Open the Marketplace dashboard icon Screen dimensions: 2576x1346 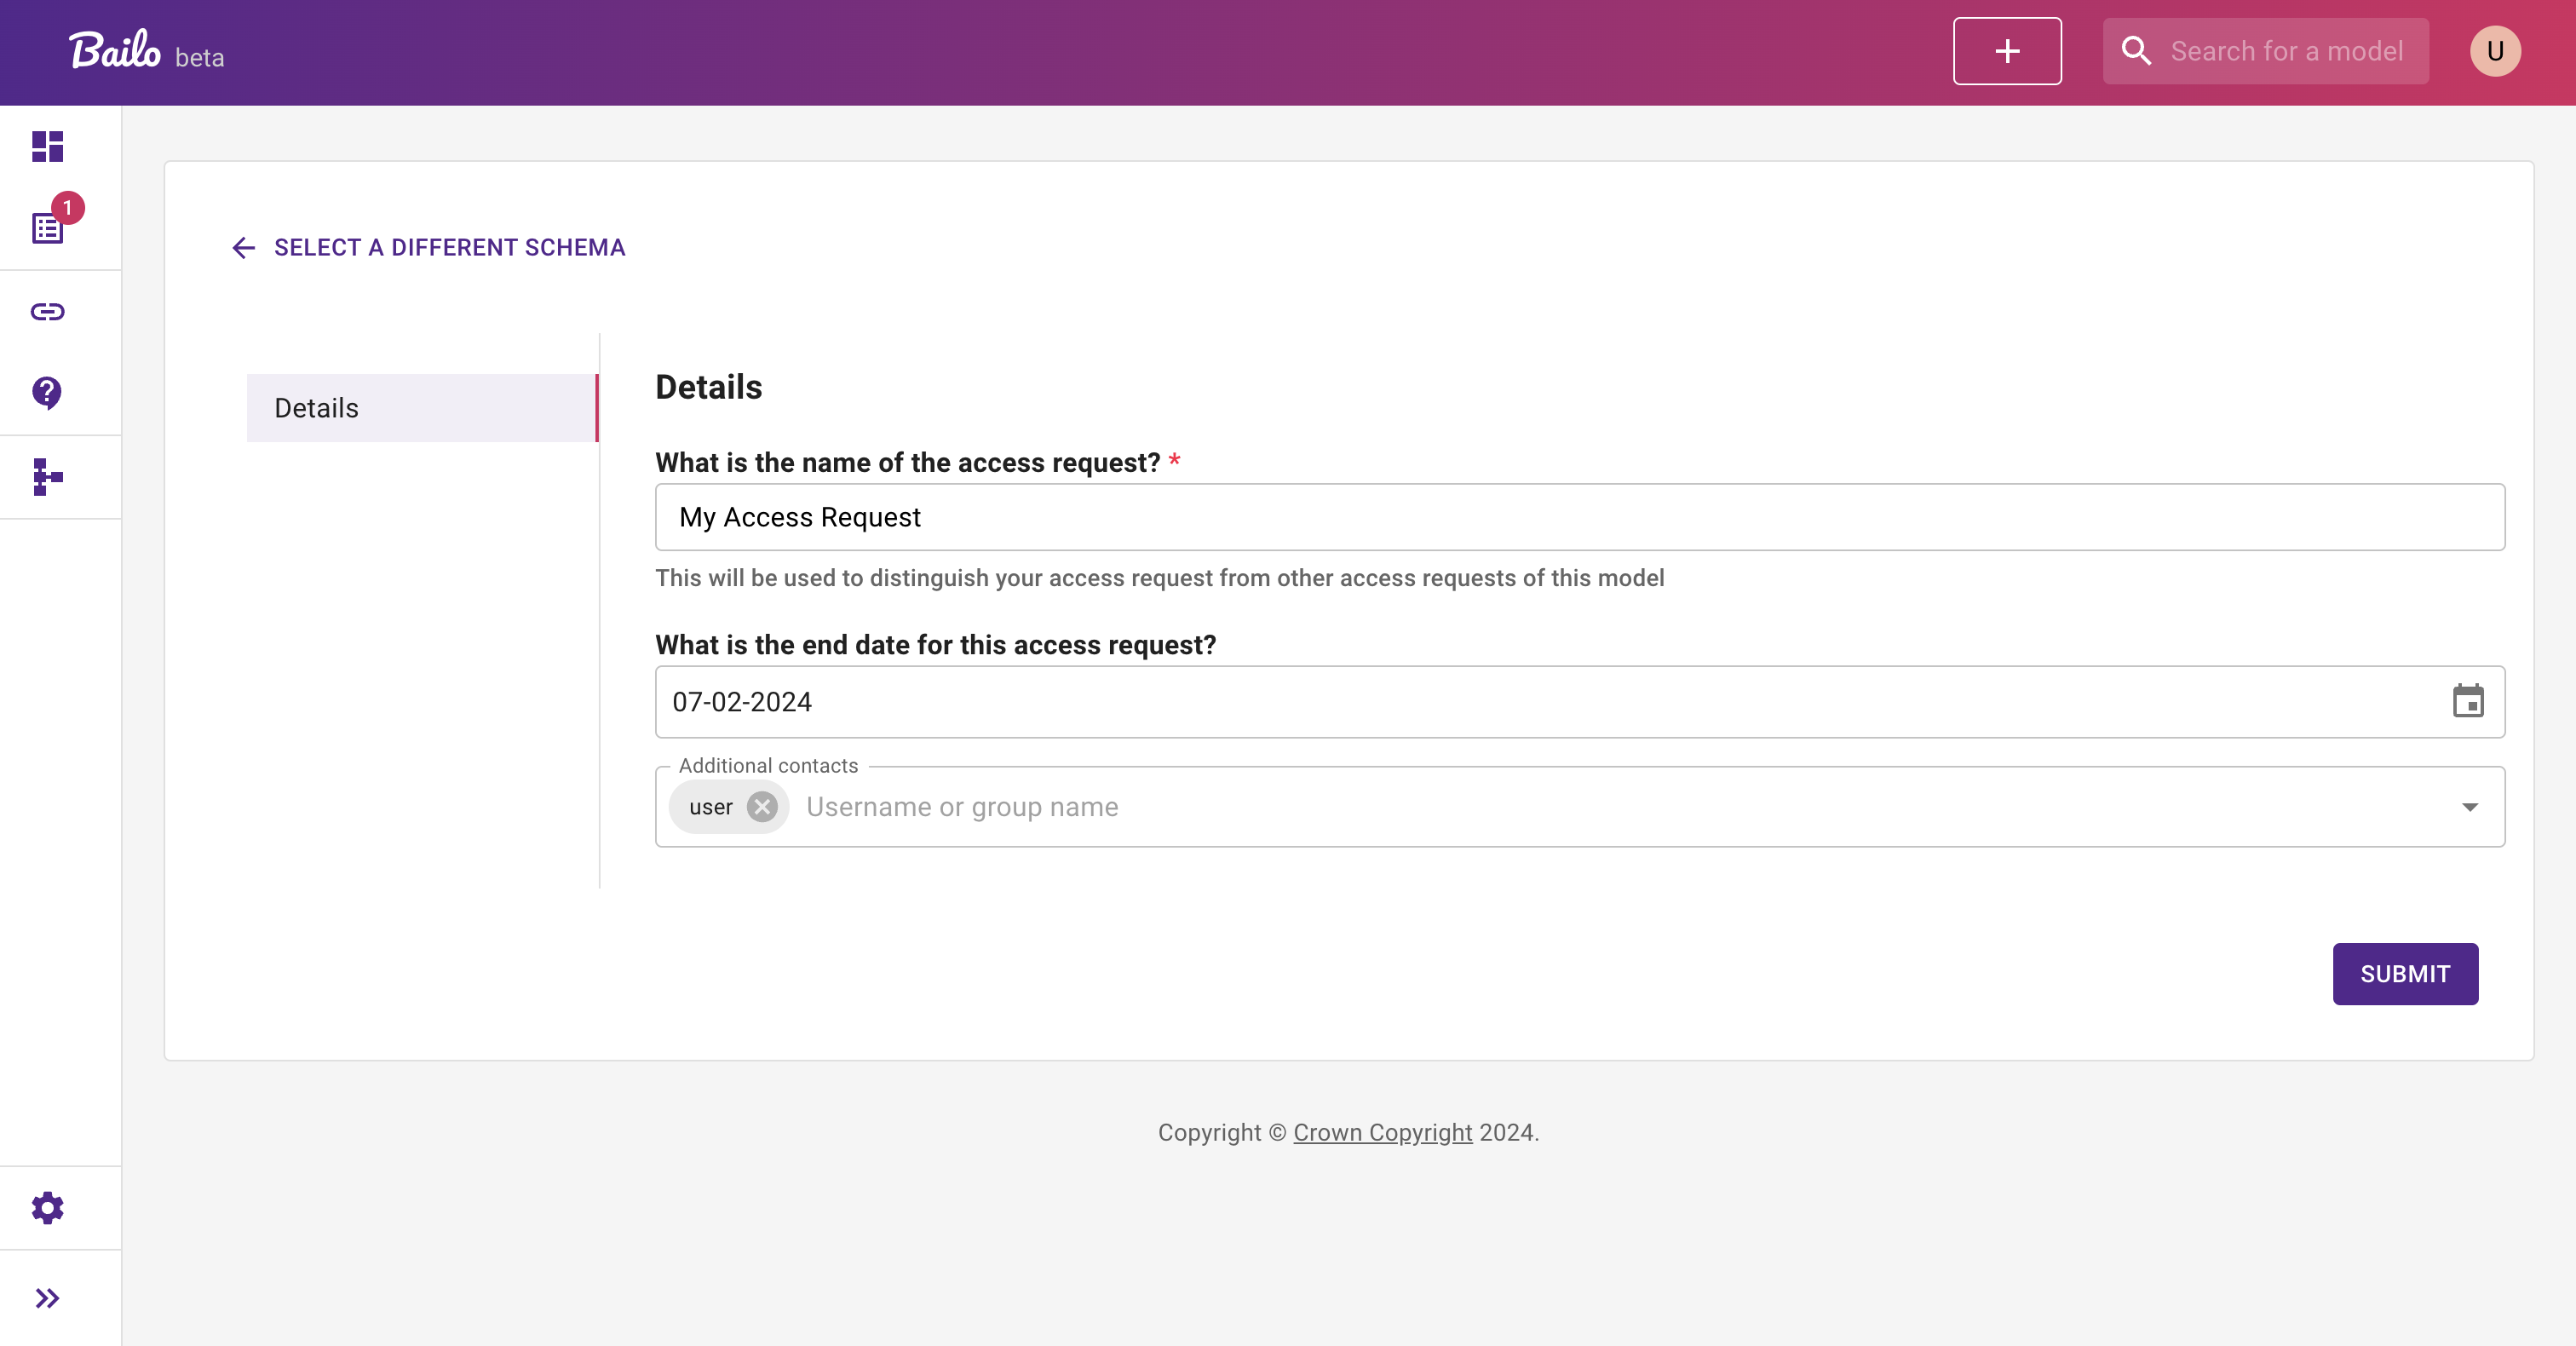(46, 146)
